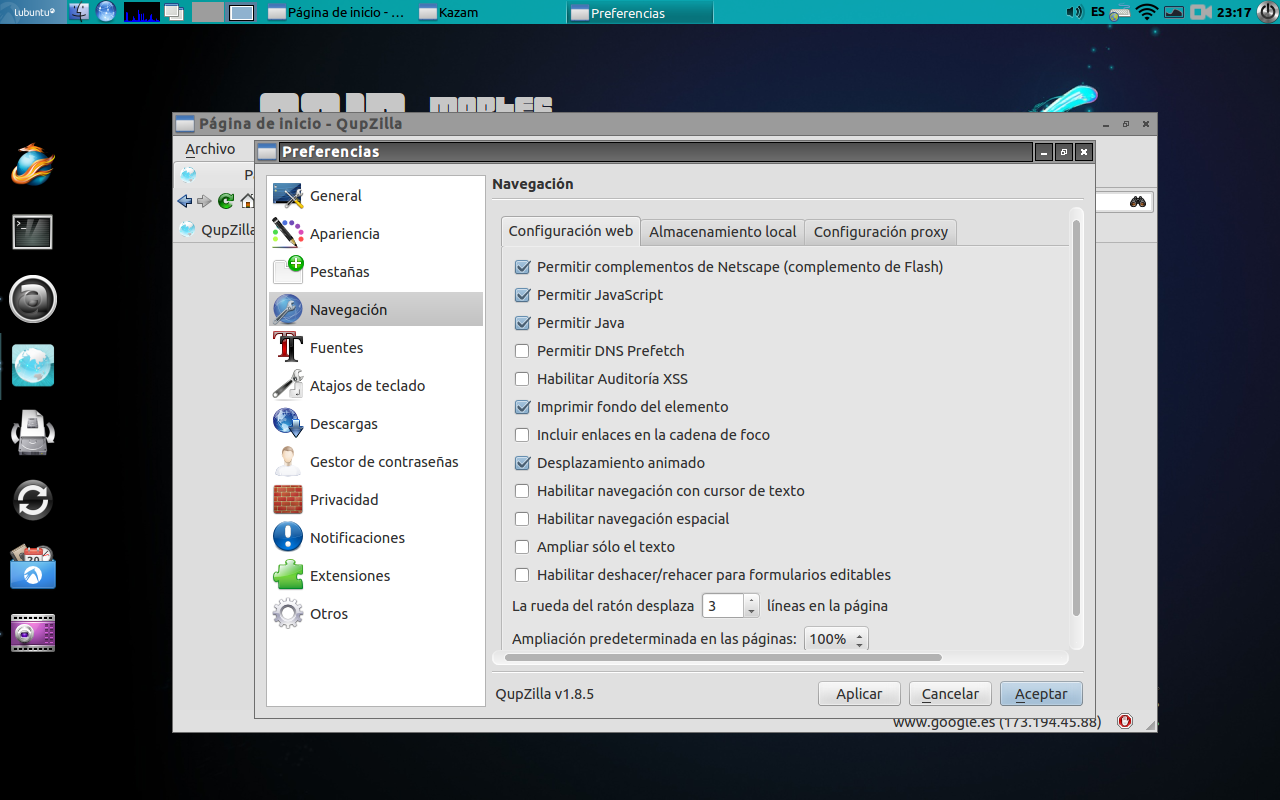The image size is (1280, 800).
Task: Click the Atajos de teclado tools icon
Action: click(x=288, y=386)
